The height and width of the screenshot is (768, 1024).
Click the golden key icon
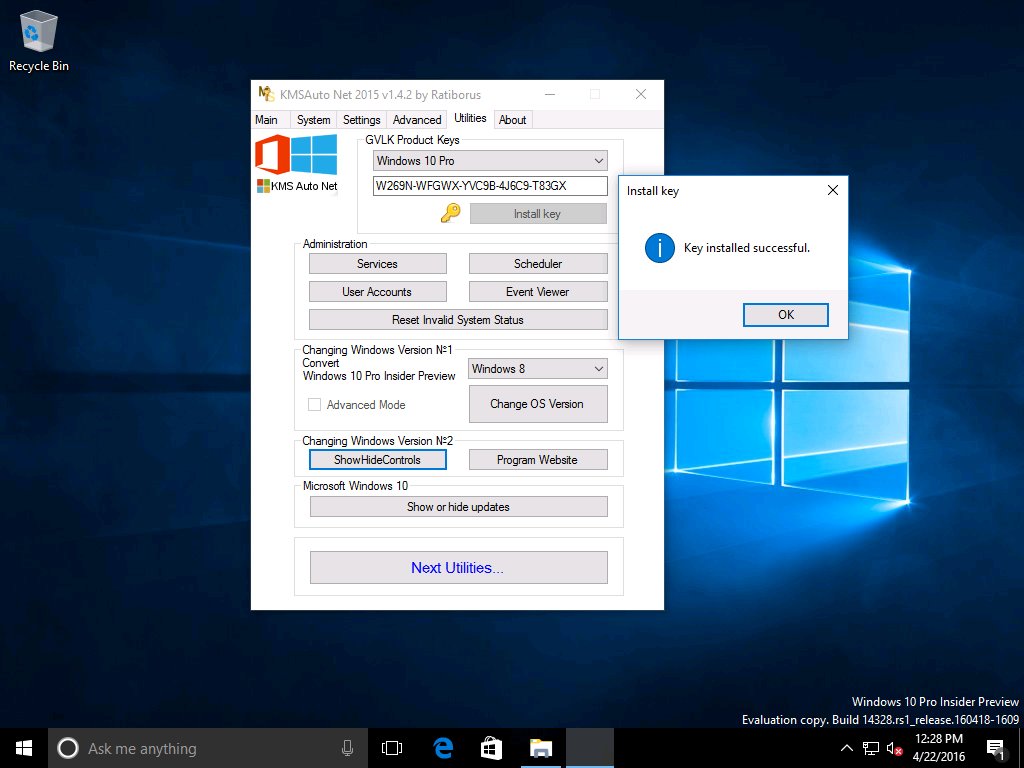tap(451, 213)
